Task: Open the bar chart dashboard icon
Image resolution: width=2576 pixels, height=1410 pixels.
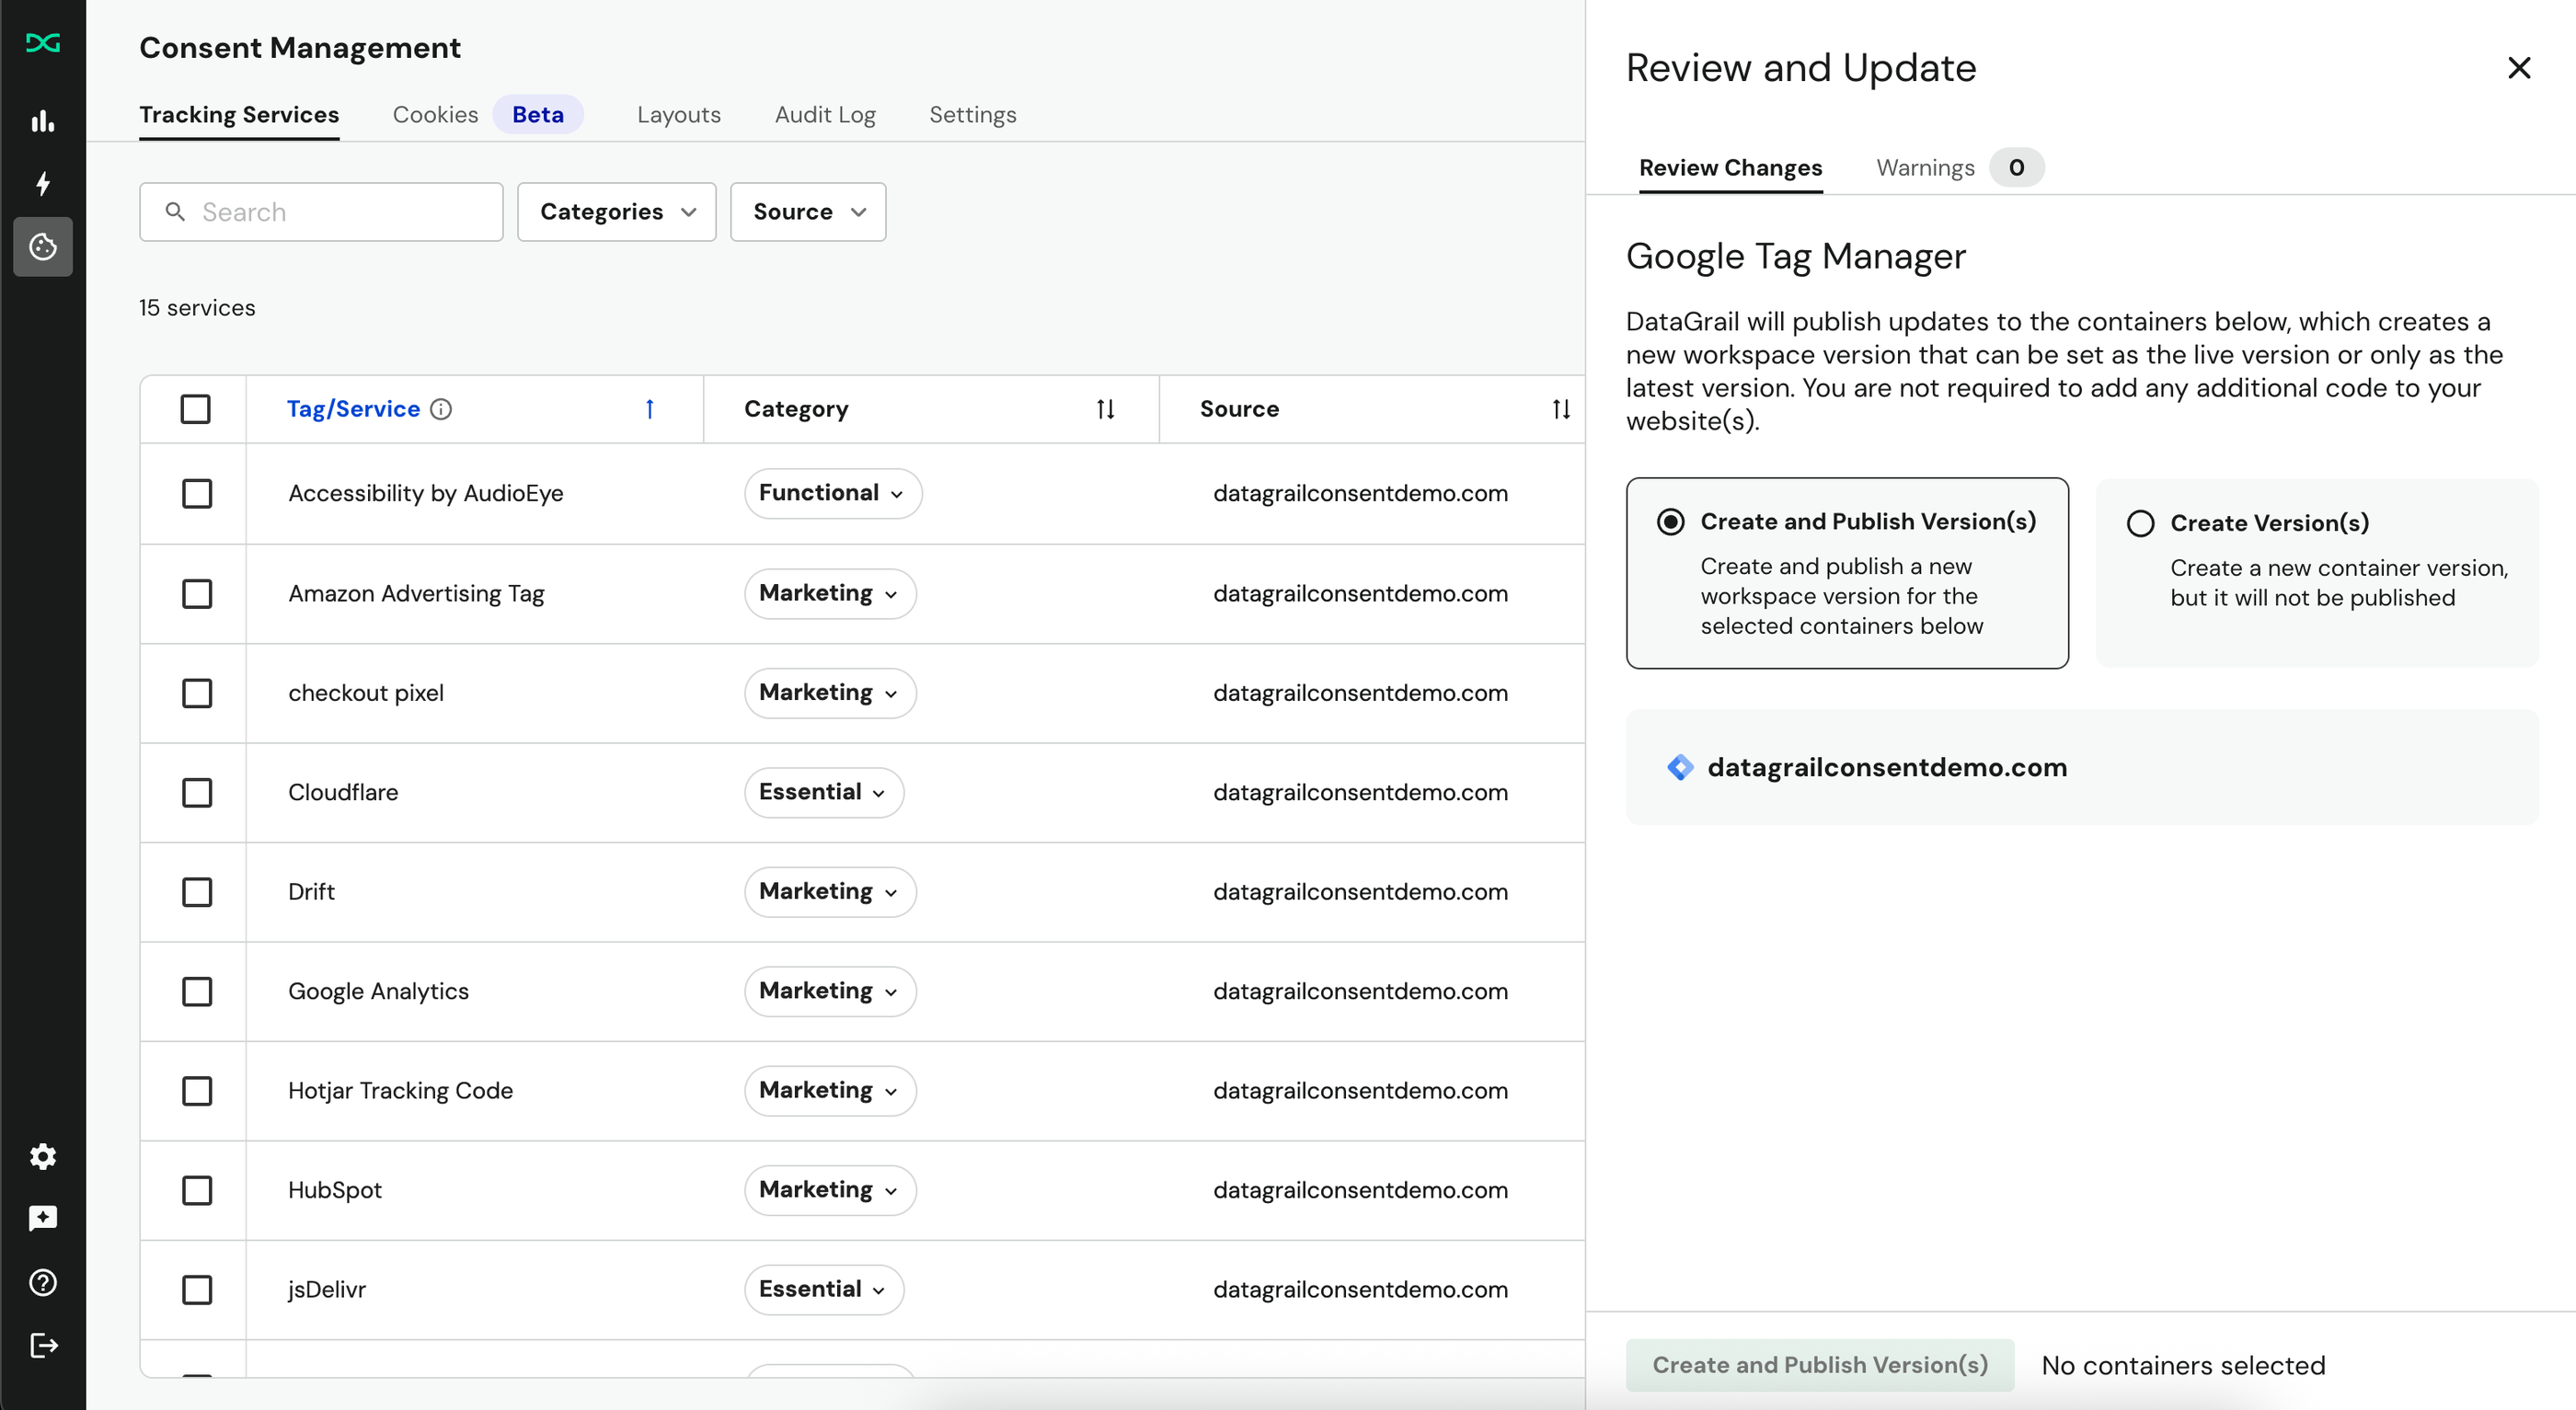Action: coord(43,122)
